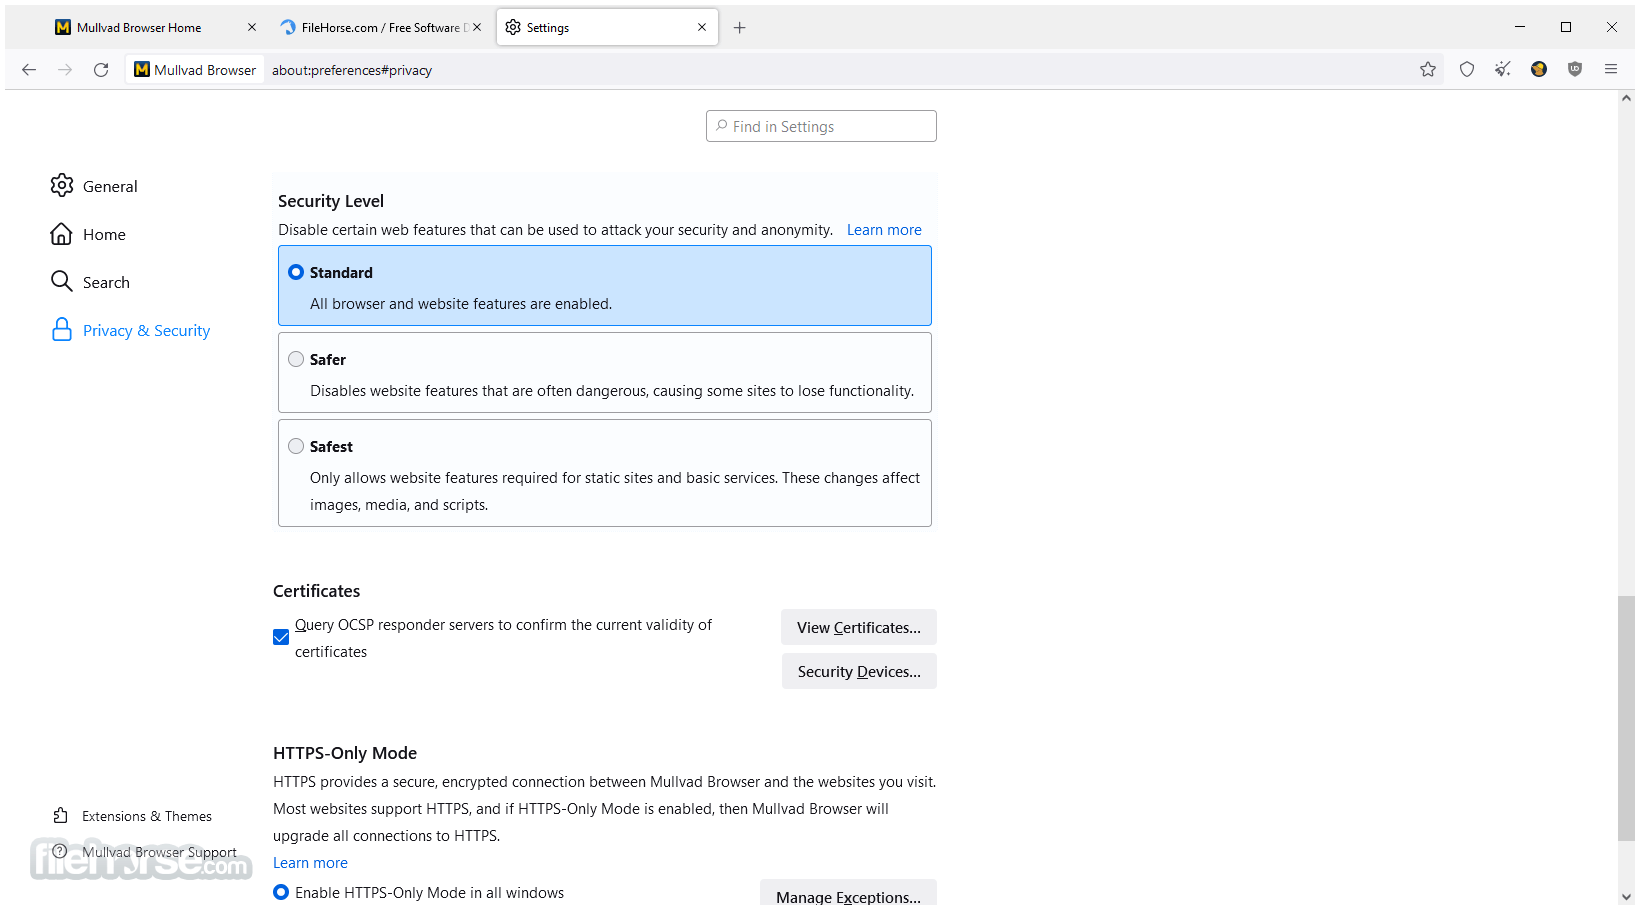Click View Certificates button
The image size is (1640, 910).
click(x=859, y=627)
